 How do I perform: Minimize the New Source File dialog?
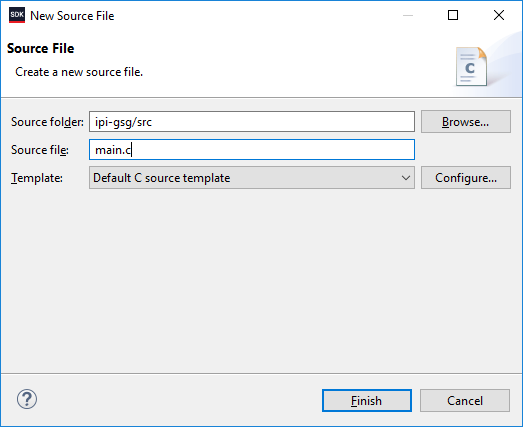408,15
